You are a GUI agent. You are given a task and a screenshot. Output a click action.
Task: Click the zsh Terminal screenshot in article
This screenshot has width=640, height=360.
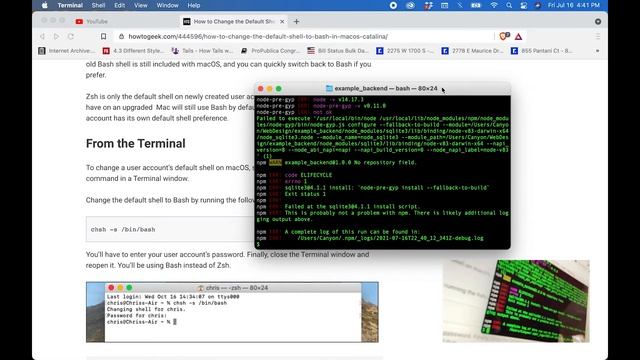point(232,312)
